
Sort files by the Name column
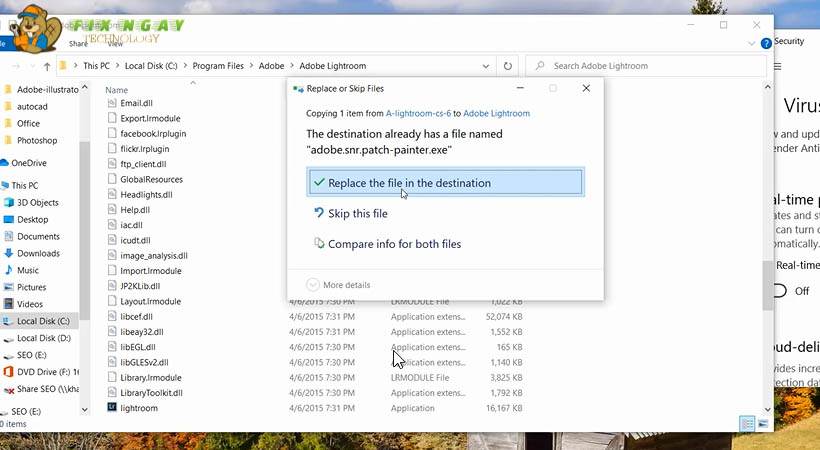pyautogui.click(x=117, y=90)
